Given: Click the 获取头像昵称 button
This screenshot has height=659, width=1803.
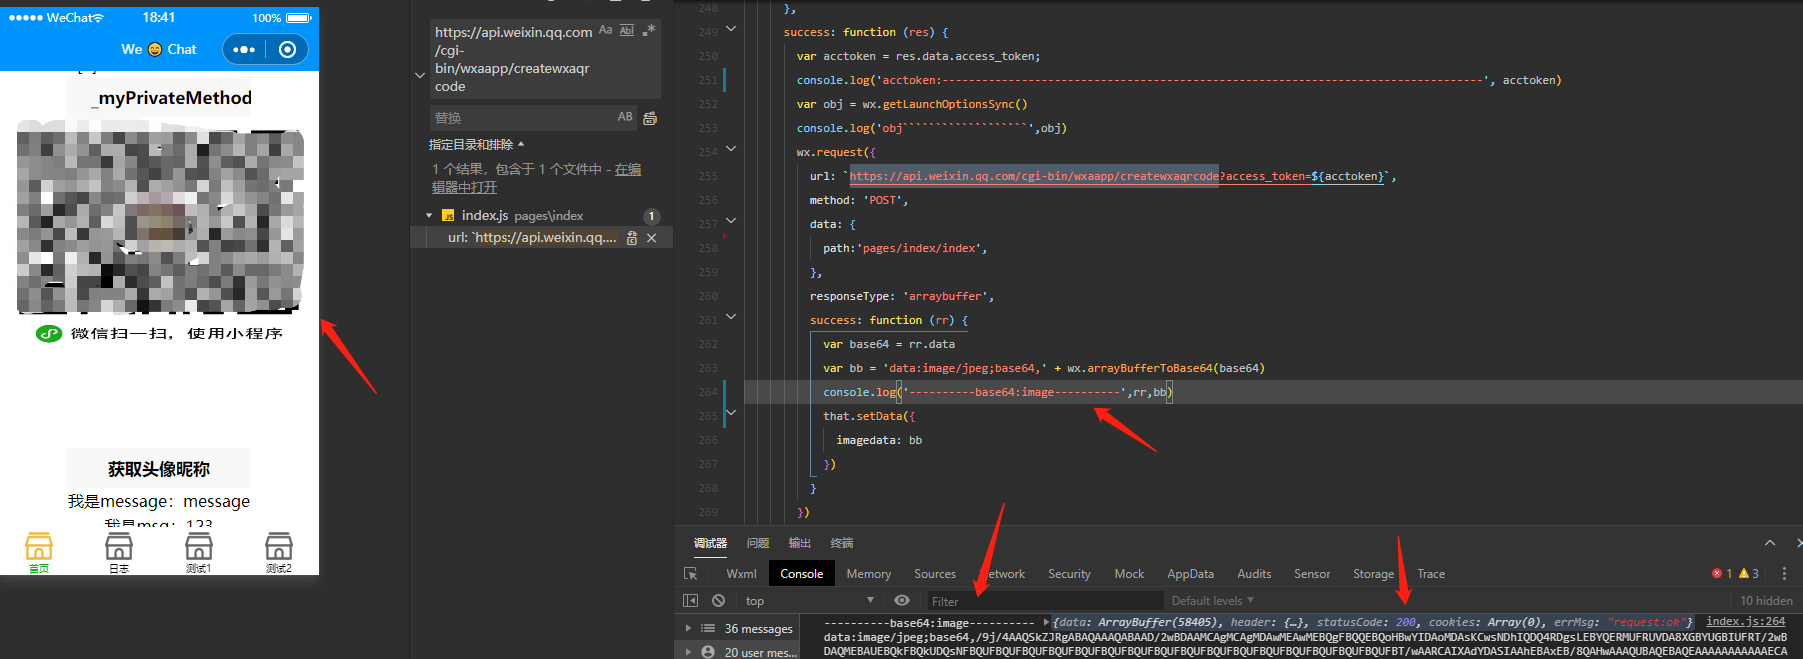Looking at the screenshot, I should (159, 468).
